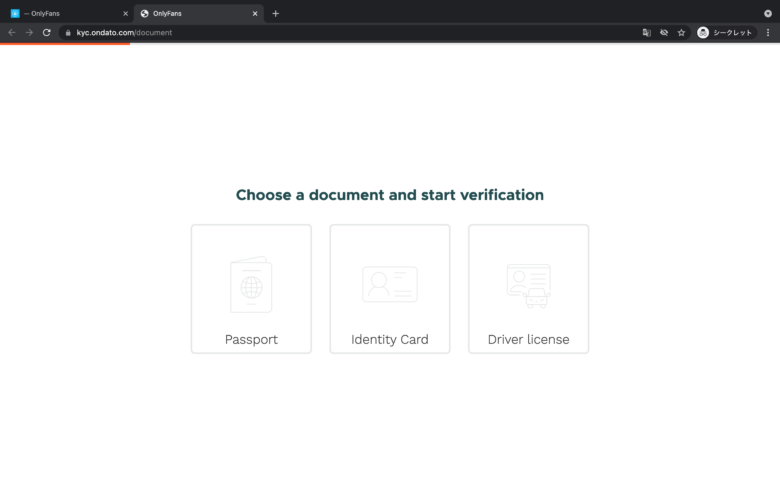780x488 pixels.
Task: Click the forward navigation arrow
Action: tap(29, 32)
